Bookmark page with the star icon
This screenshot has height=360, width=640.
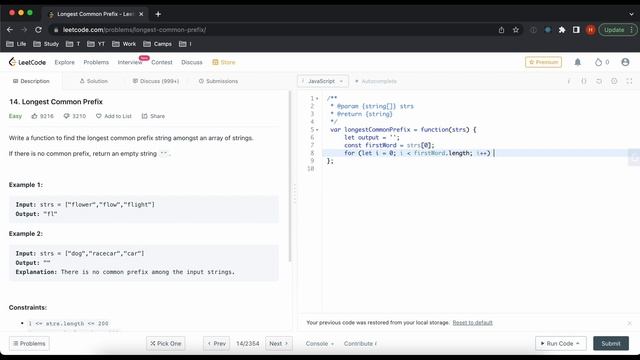click(516, 30)
